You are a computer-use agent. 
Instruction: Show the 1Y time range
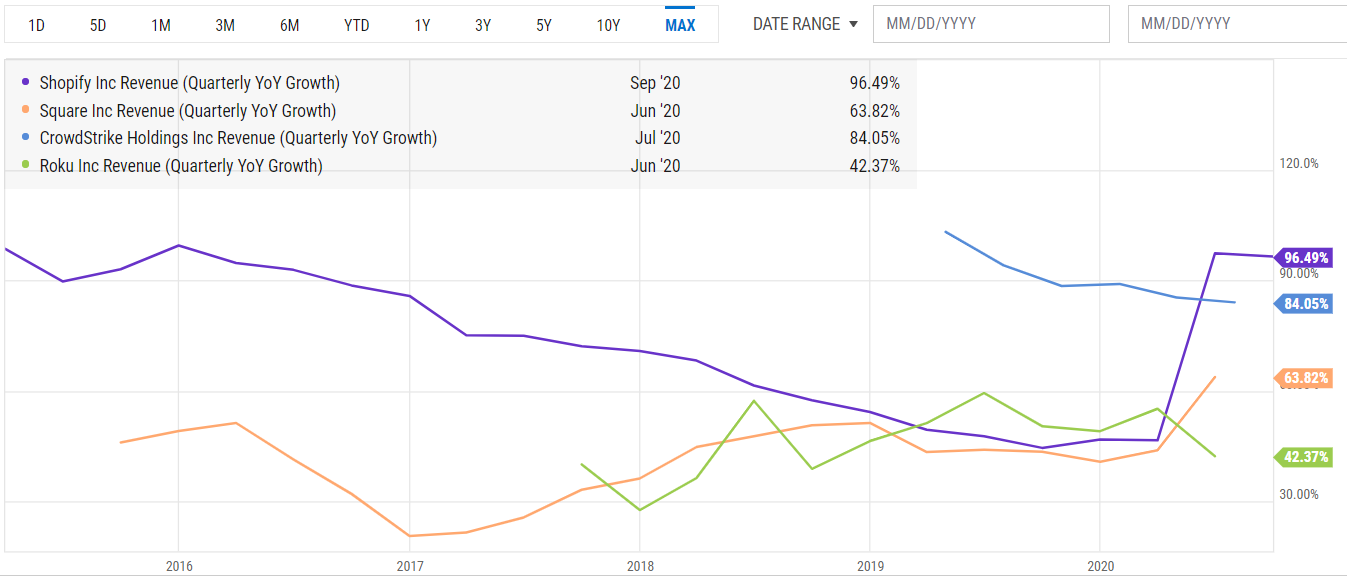[423, 25]
